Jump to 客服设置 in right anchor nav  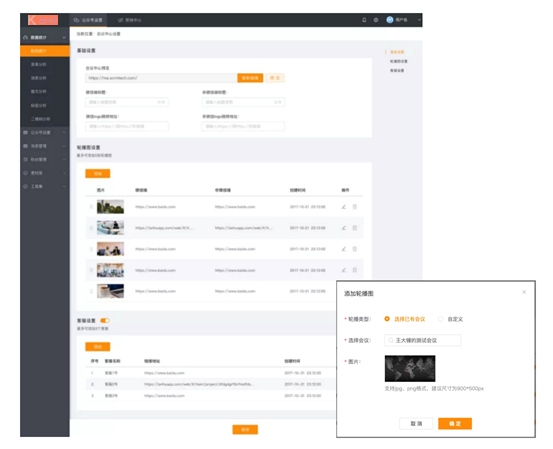click(x=397, y=71)
